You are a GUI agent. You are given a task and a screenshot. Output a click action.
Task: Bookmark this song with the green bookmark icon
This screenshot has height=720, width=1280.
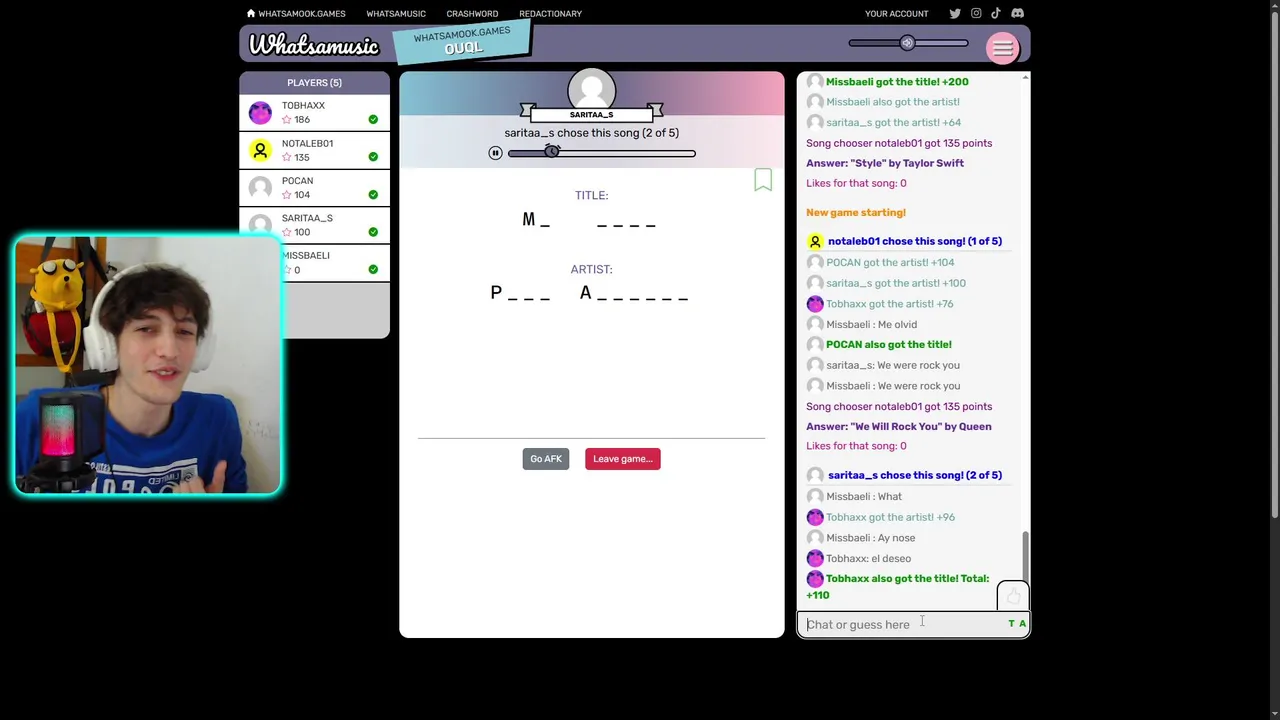[763, 180]
